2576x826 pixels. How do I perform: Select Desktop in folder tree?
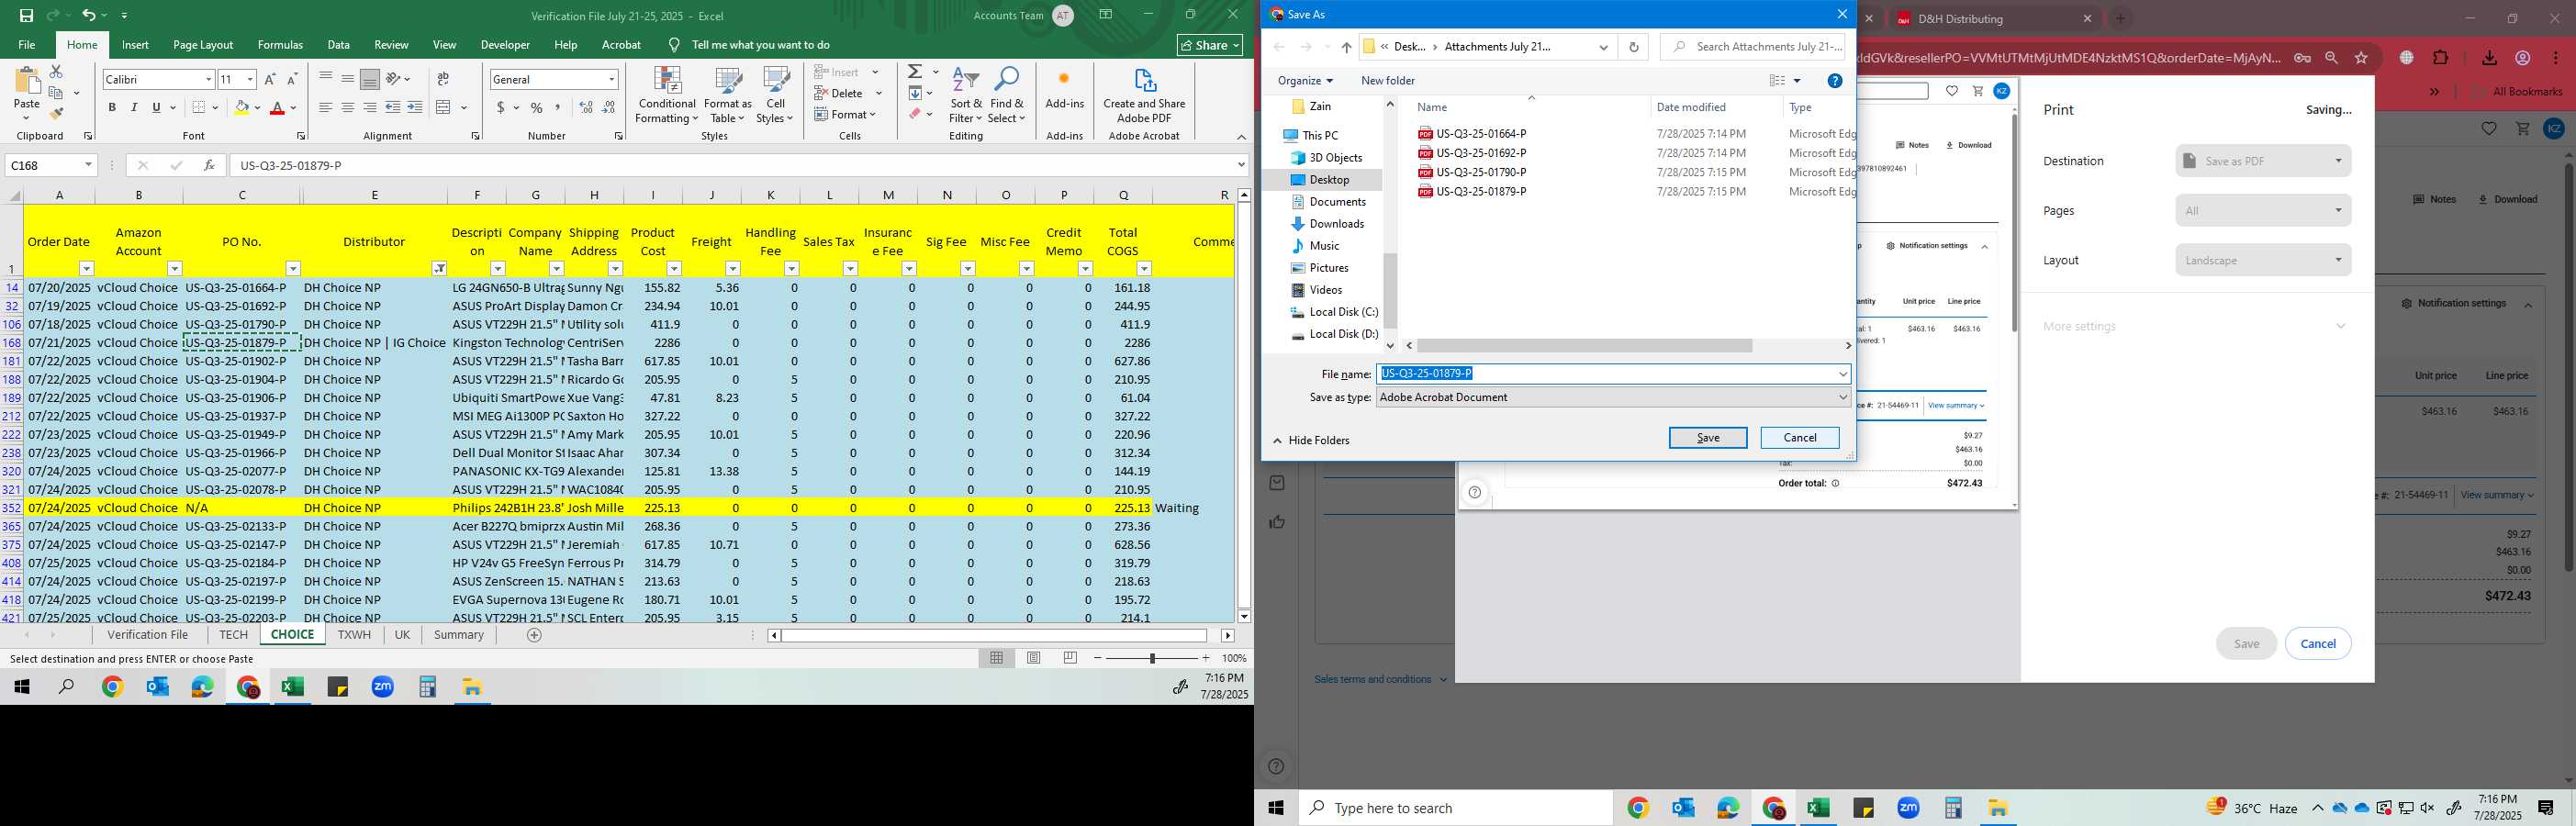click(1329, 180)
